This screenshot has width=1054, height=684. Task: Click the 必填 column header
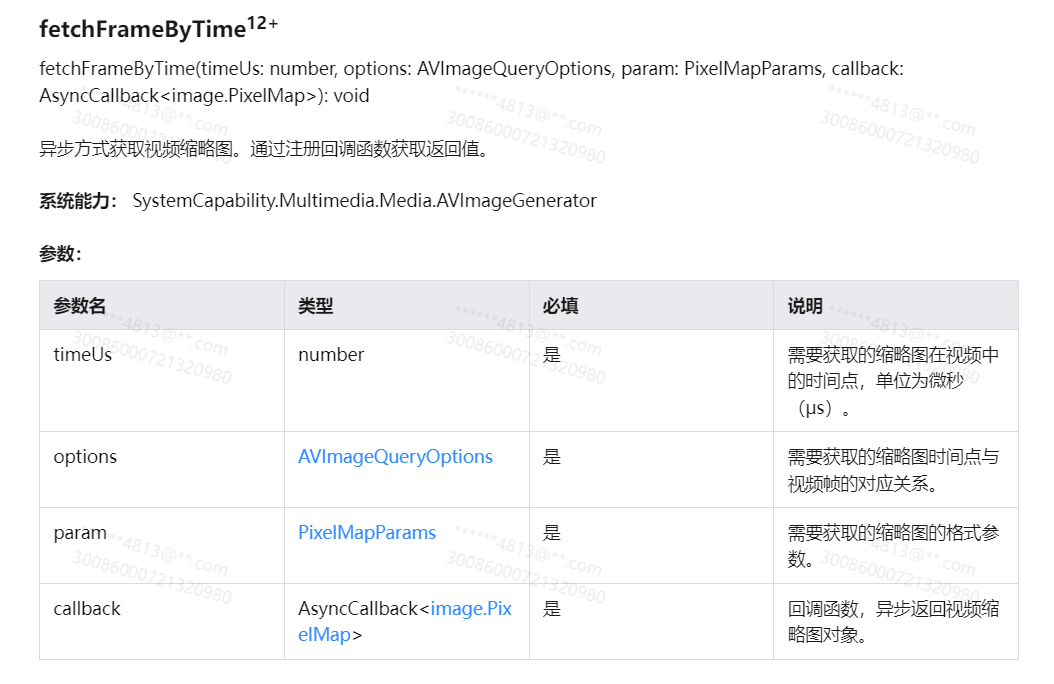pos(651,305)
